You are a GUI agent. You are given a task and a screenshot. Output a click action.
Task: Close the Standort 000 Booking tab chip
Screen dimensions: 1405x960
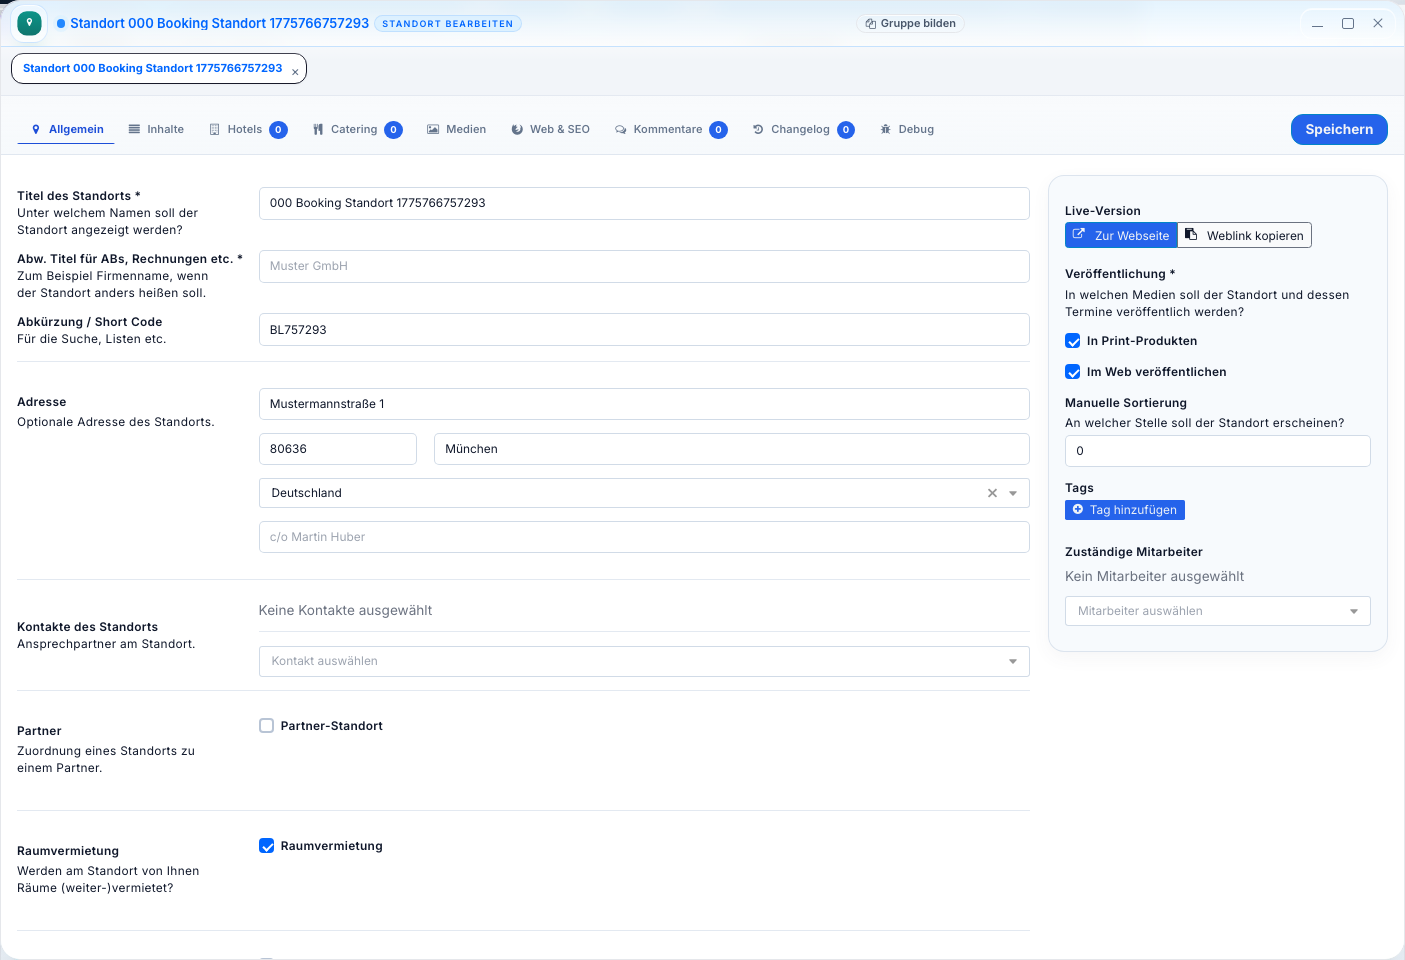[295, 72]
